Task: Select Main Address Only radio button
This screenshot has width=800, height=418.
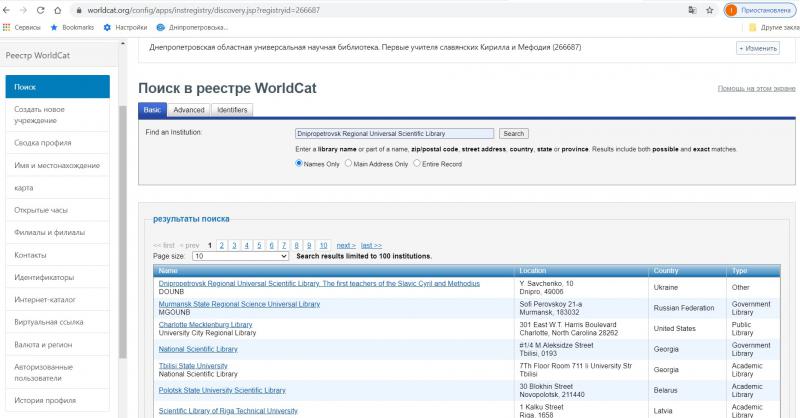Action: pyautogui.click(x=348, y=163)
